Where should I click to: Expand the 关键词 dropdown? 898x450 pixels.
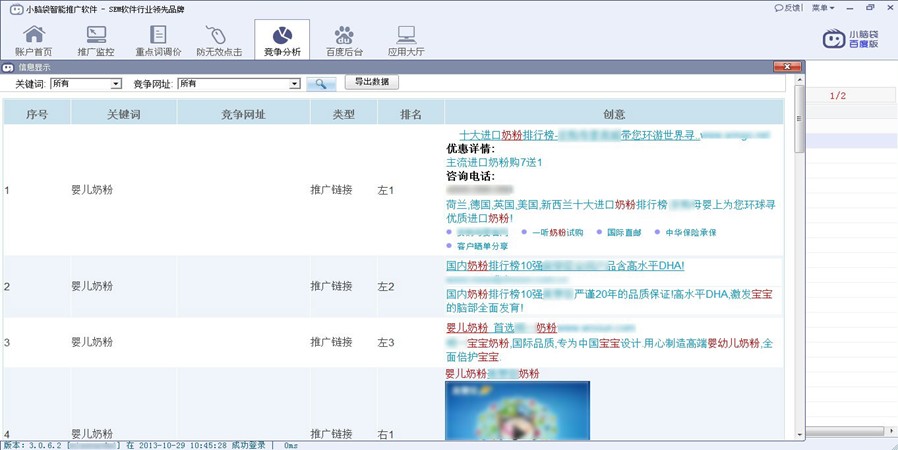[116, 84]
